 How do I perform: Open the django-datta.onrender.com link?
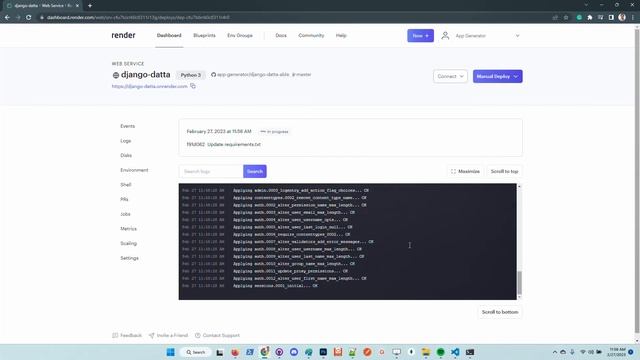pyautogui.click(x=149, y=86)
